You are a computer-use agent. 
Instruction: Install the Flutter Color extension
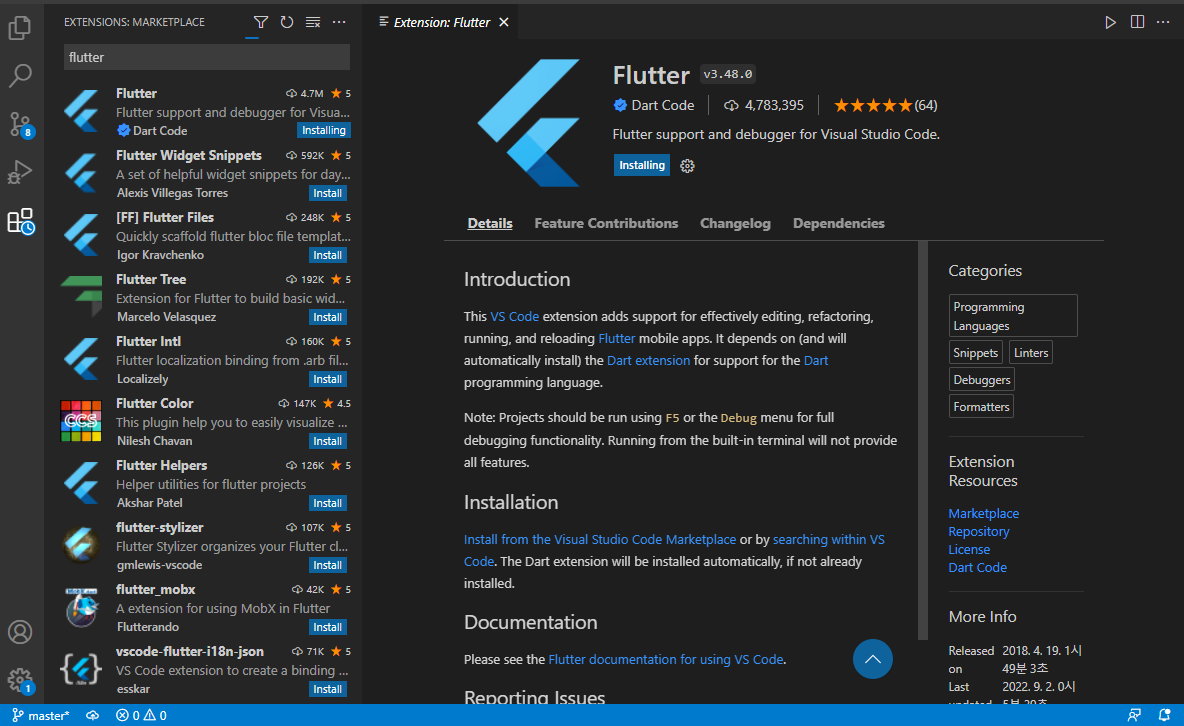pyautogui.click(x=328, y=441)
